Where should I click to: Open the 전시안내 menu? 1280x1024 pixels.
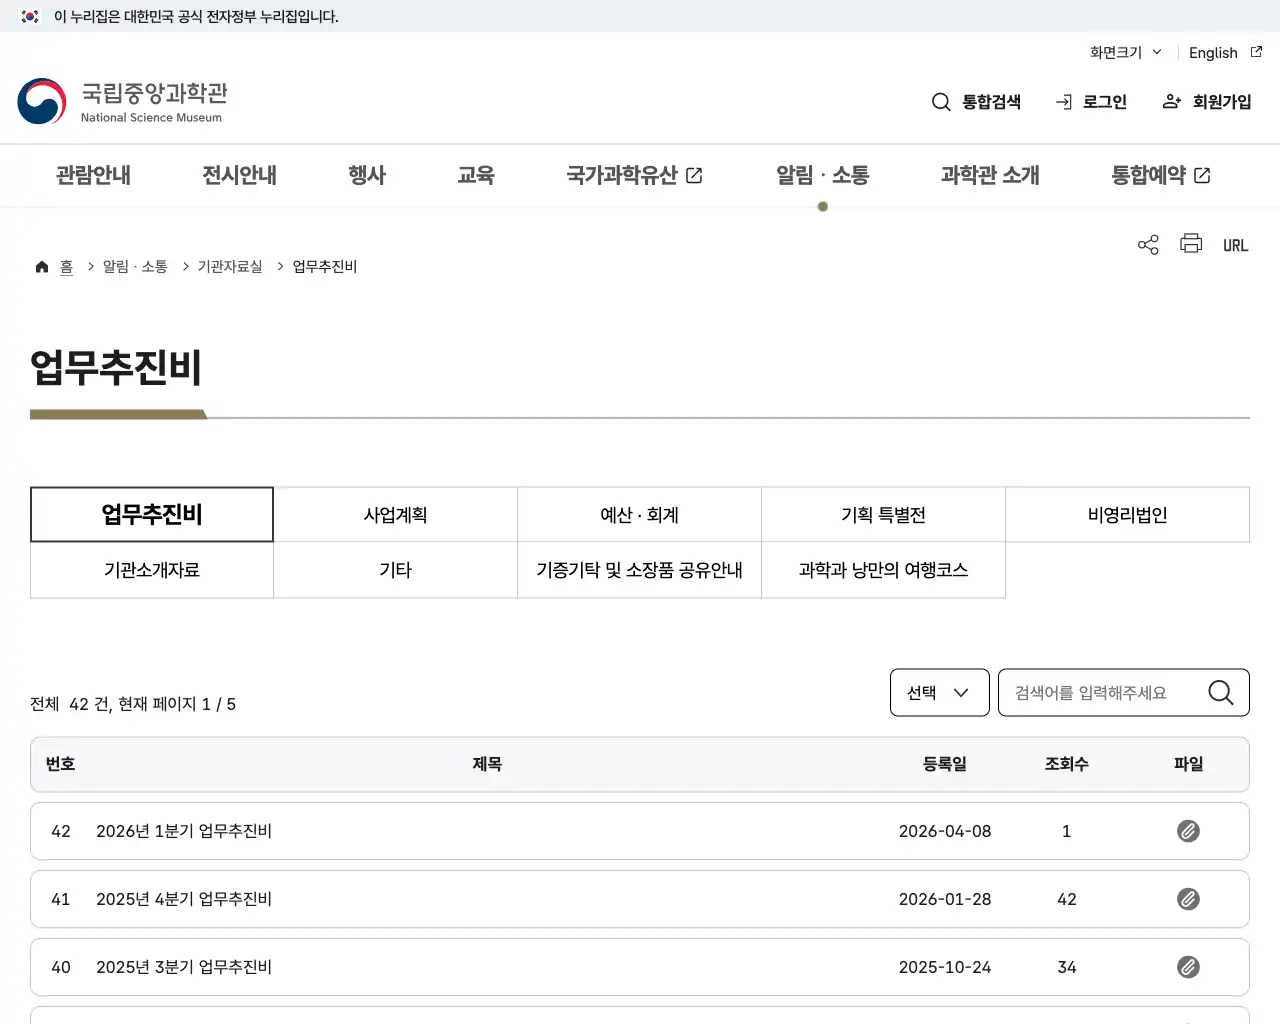pyautogui.click(x=238, y=175)
